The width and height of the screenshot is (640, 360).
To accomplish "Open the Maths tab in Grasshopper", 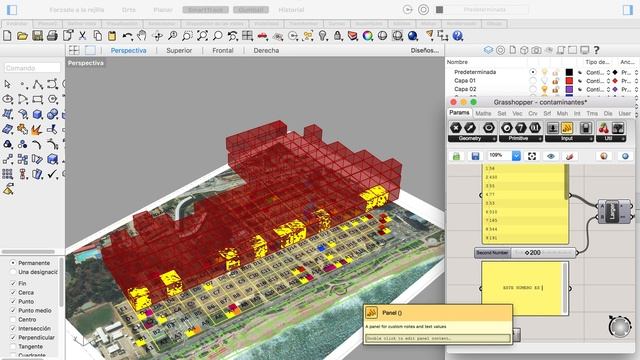I will click(x=483, y=113).
